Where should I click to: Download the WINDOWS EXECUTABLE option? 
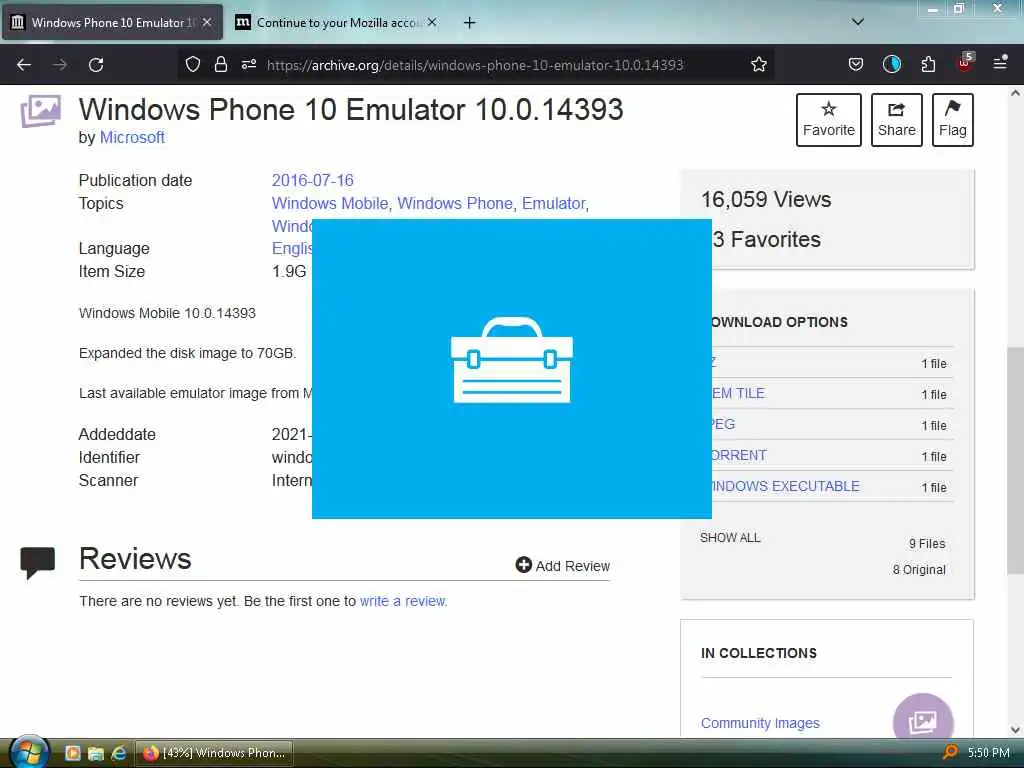[786, 487]
